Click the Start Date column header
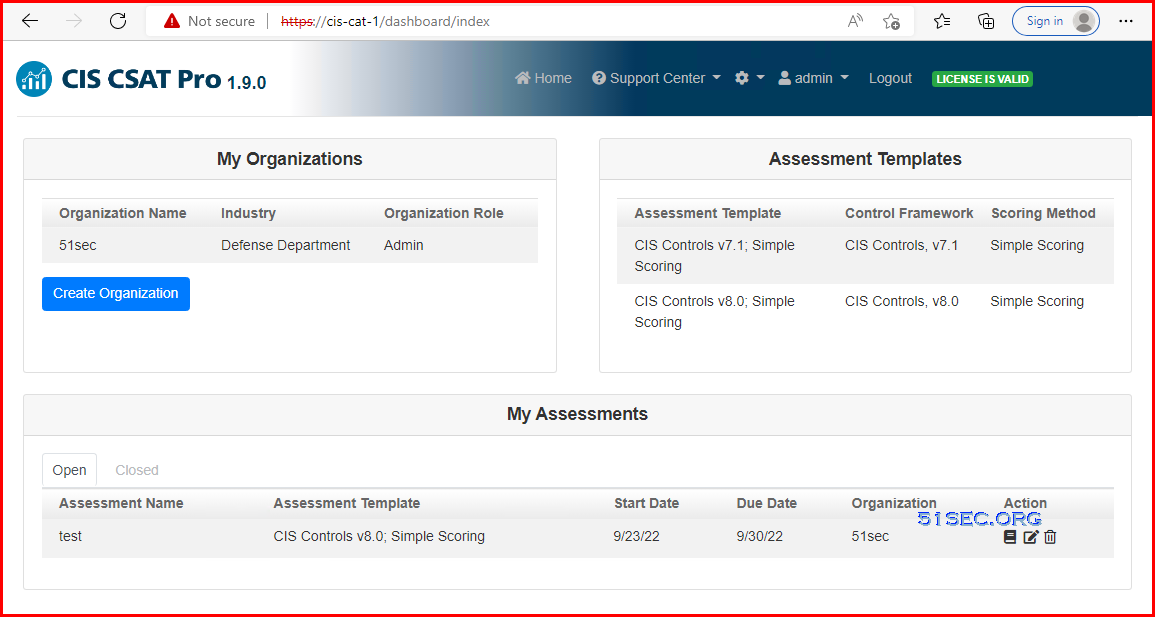Screen dimensions: 1155x617 [647, 504]
